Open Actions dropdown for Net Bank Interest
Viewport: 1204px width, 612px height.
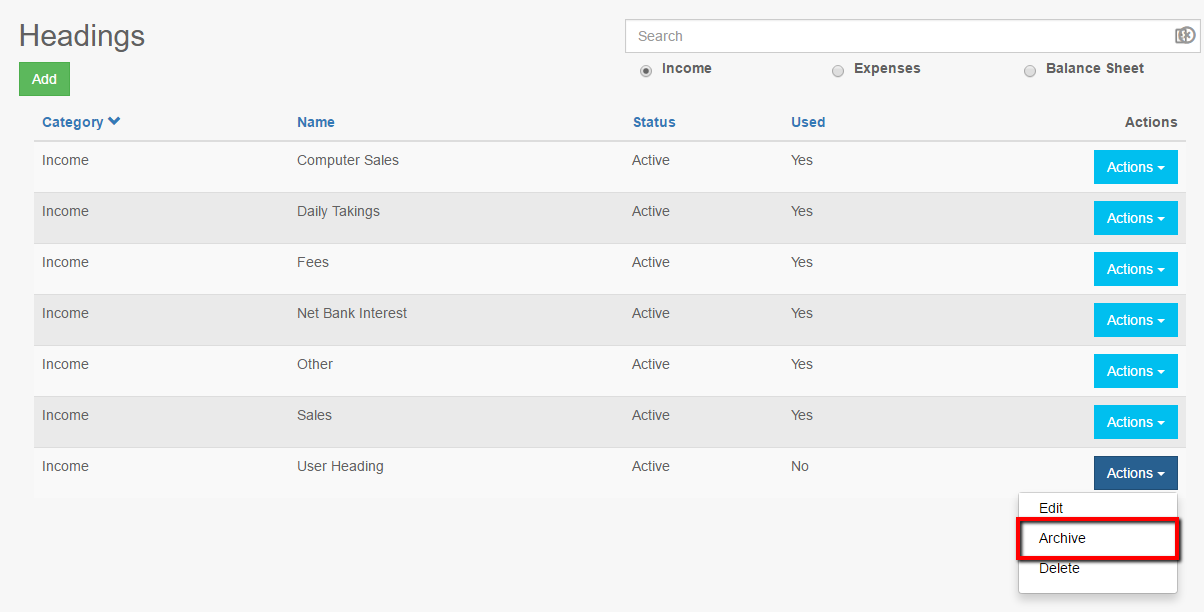coord(1135,320)
